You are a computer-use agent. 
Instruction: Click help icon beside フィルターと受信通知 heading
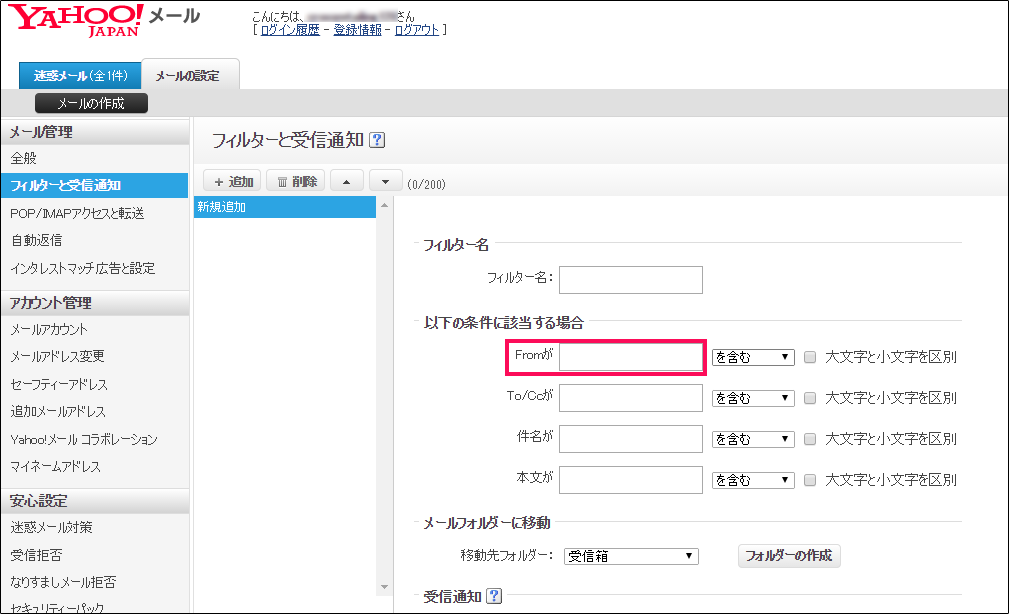pyautogui.click(x=377, y=141)
